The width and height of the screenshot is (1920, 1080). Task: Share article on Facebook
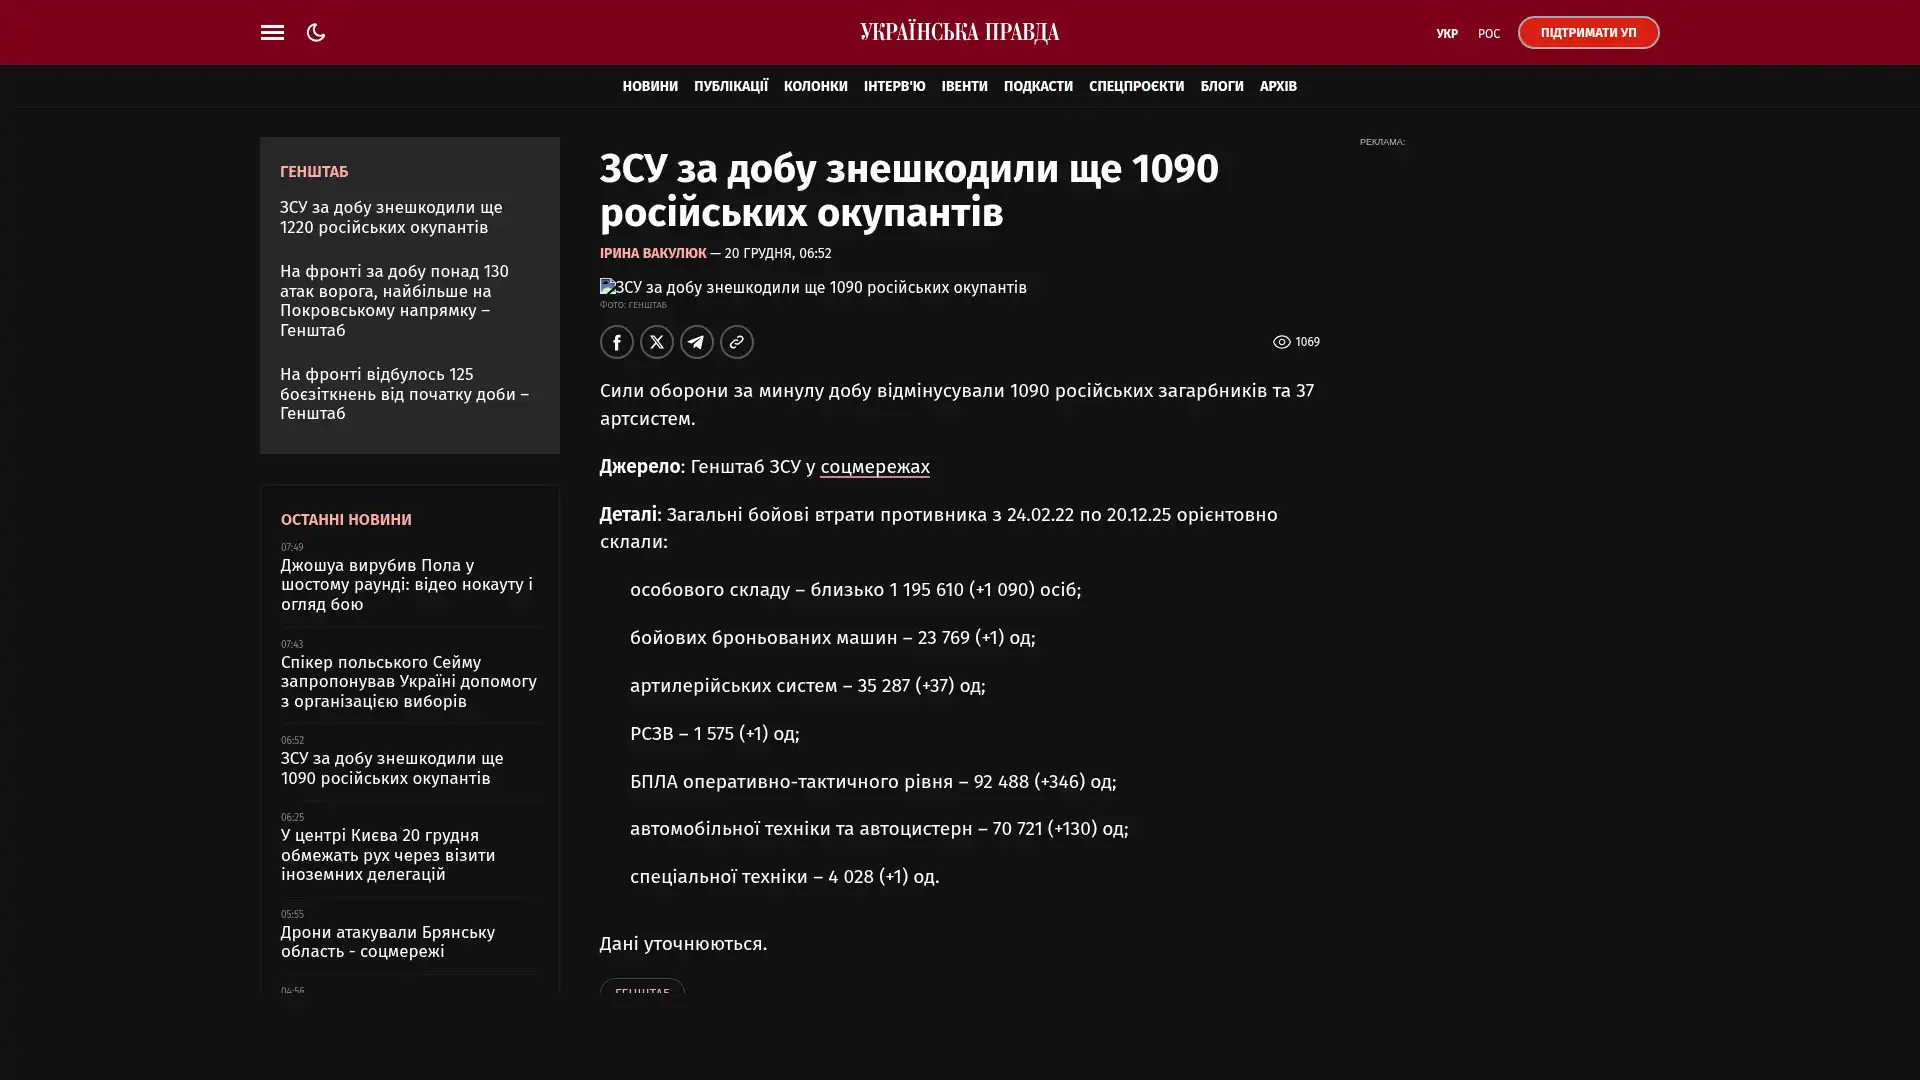click(617, 342)
